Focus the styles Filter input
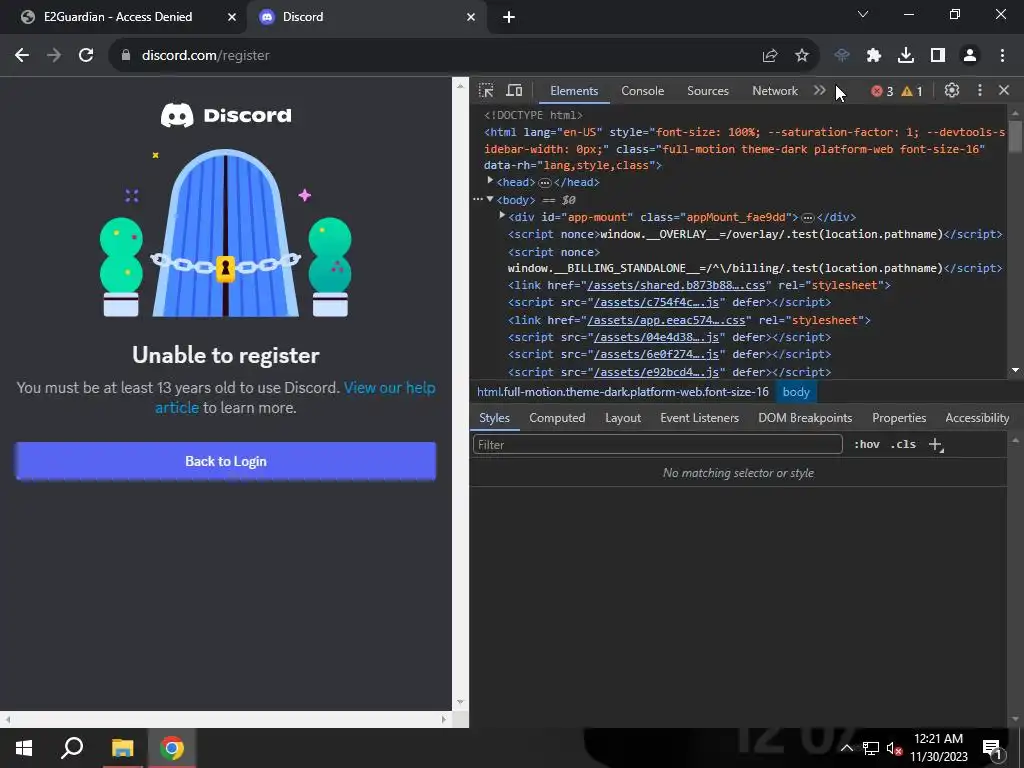Viewport: 1024px width, 768px height. (x=658, y=445)
